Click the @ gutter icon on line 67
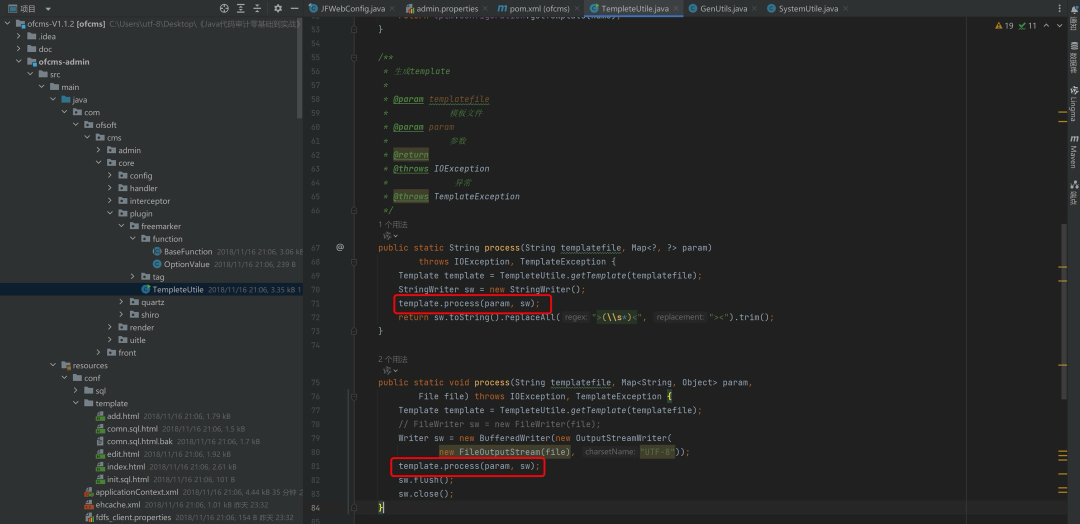 (x=340, y=247)
